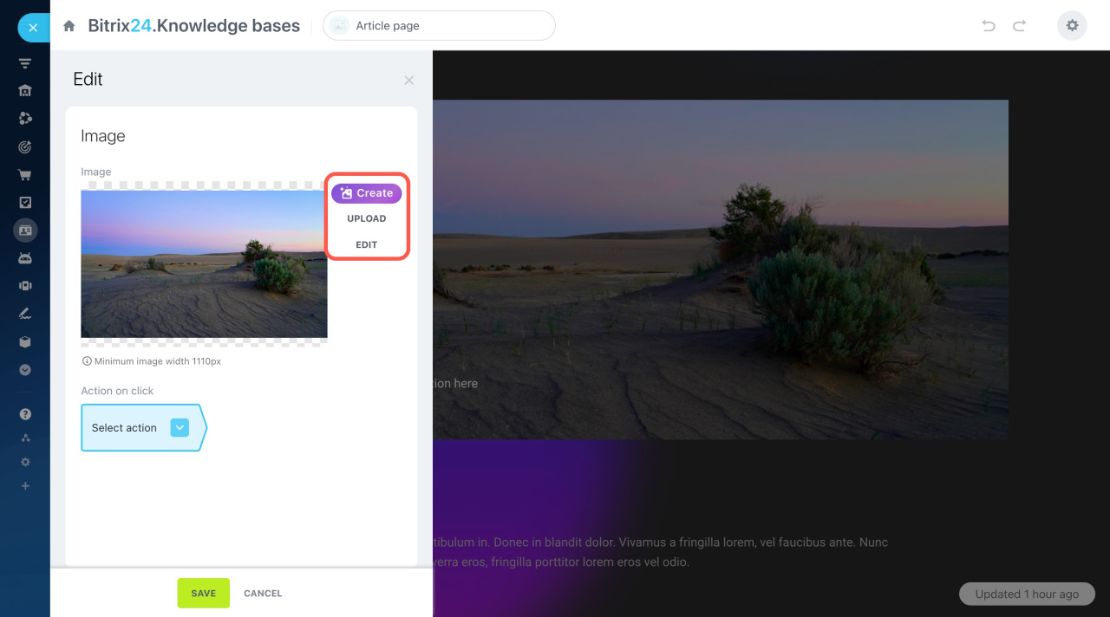Viewport: 1110px width, 617px height.
Task: Close the Bitrix24 slider with the blue X
Action: 33,28
